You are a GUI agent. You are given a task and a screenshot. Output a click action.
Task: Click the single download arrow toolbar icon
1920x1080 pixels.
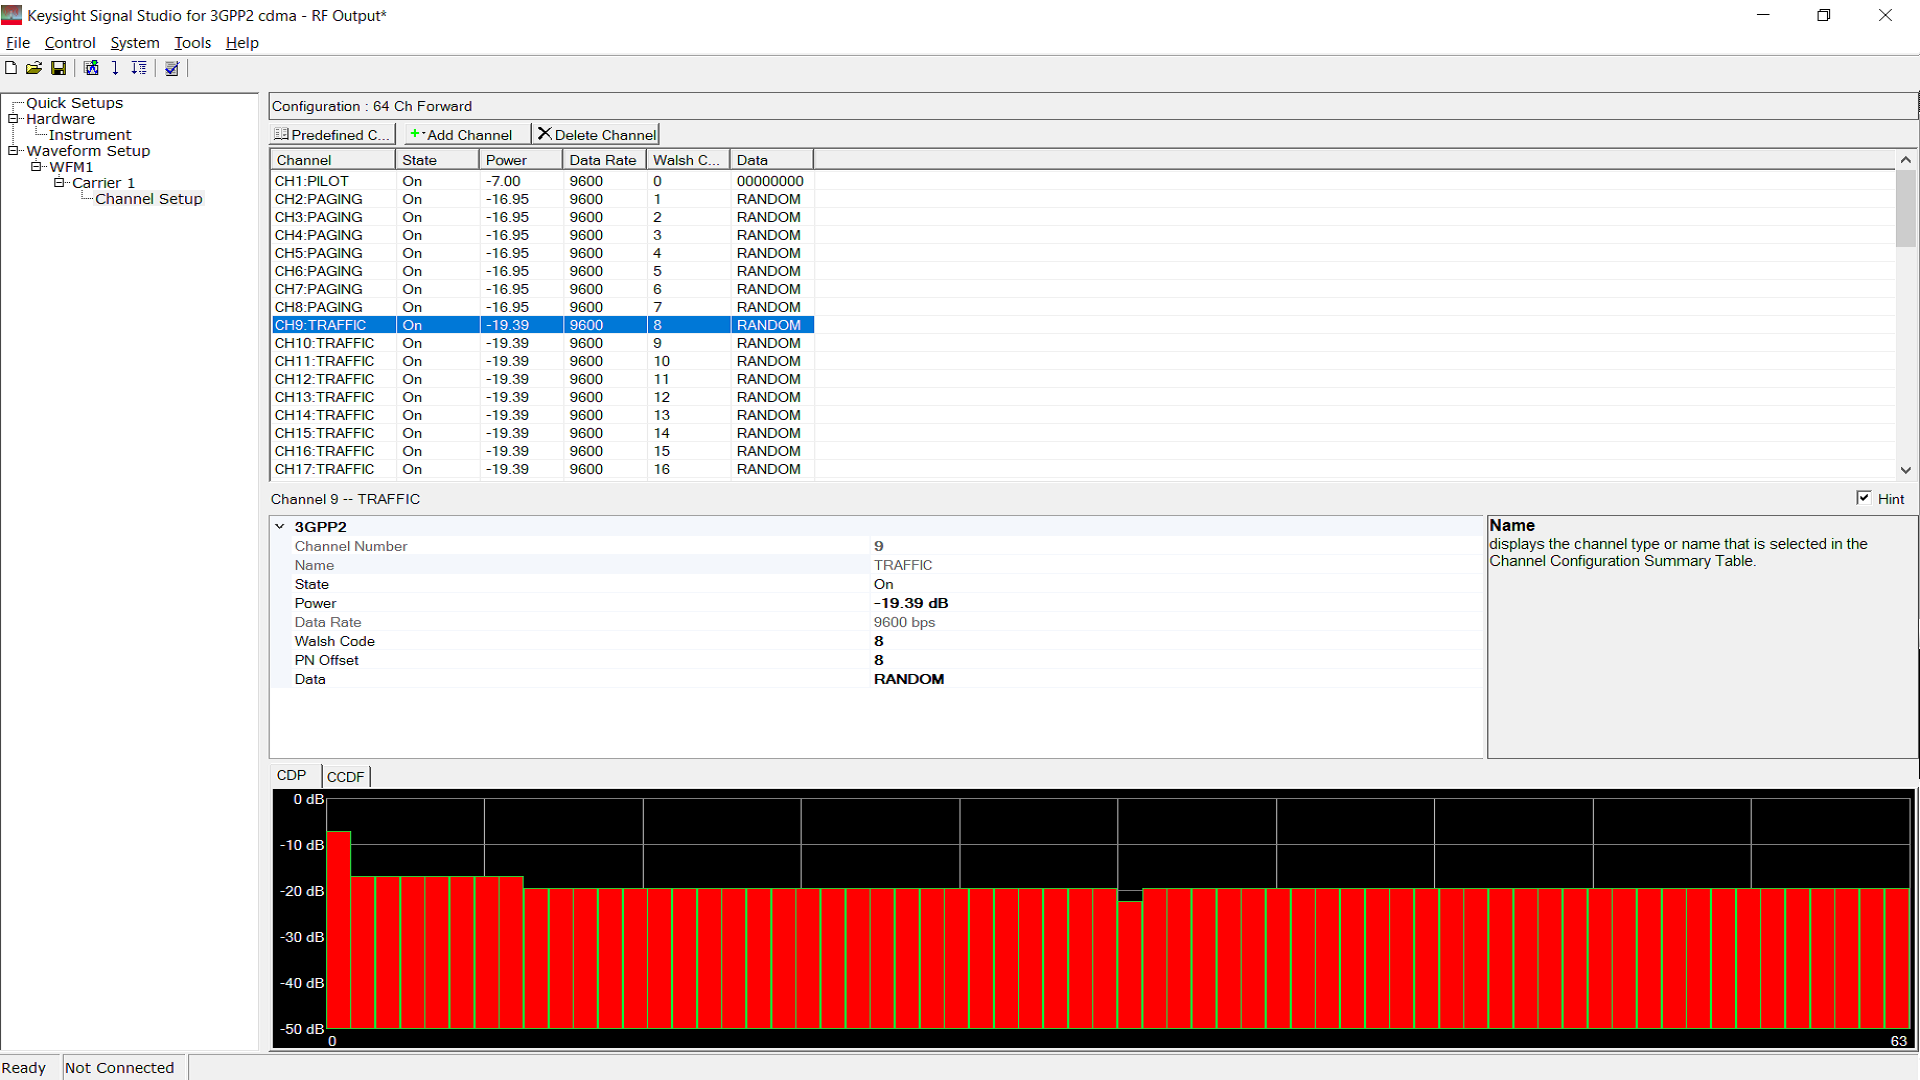coord(115,68)
